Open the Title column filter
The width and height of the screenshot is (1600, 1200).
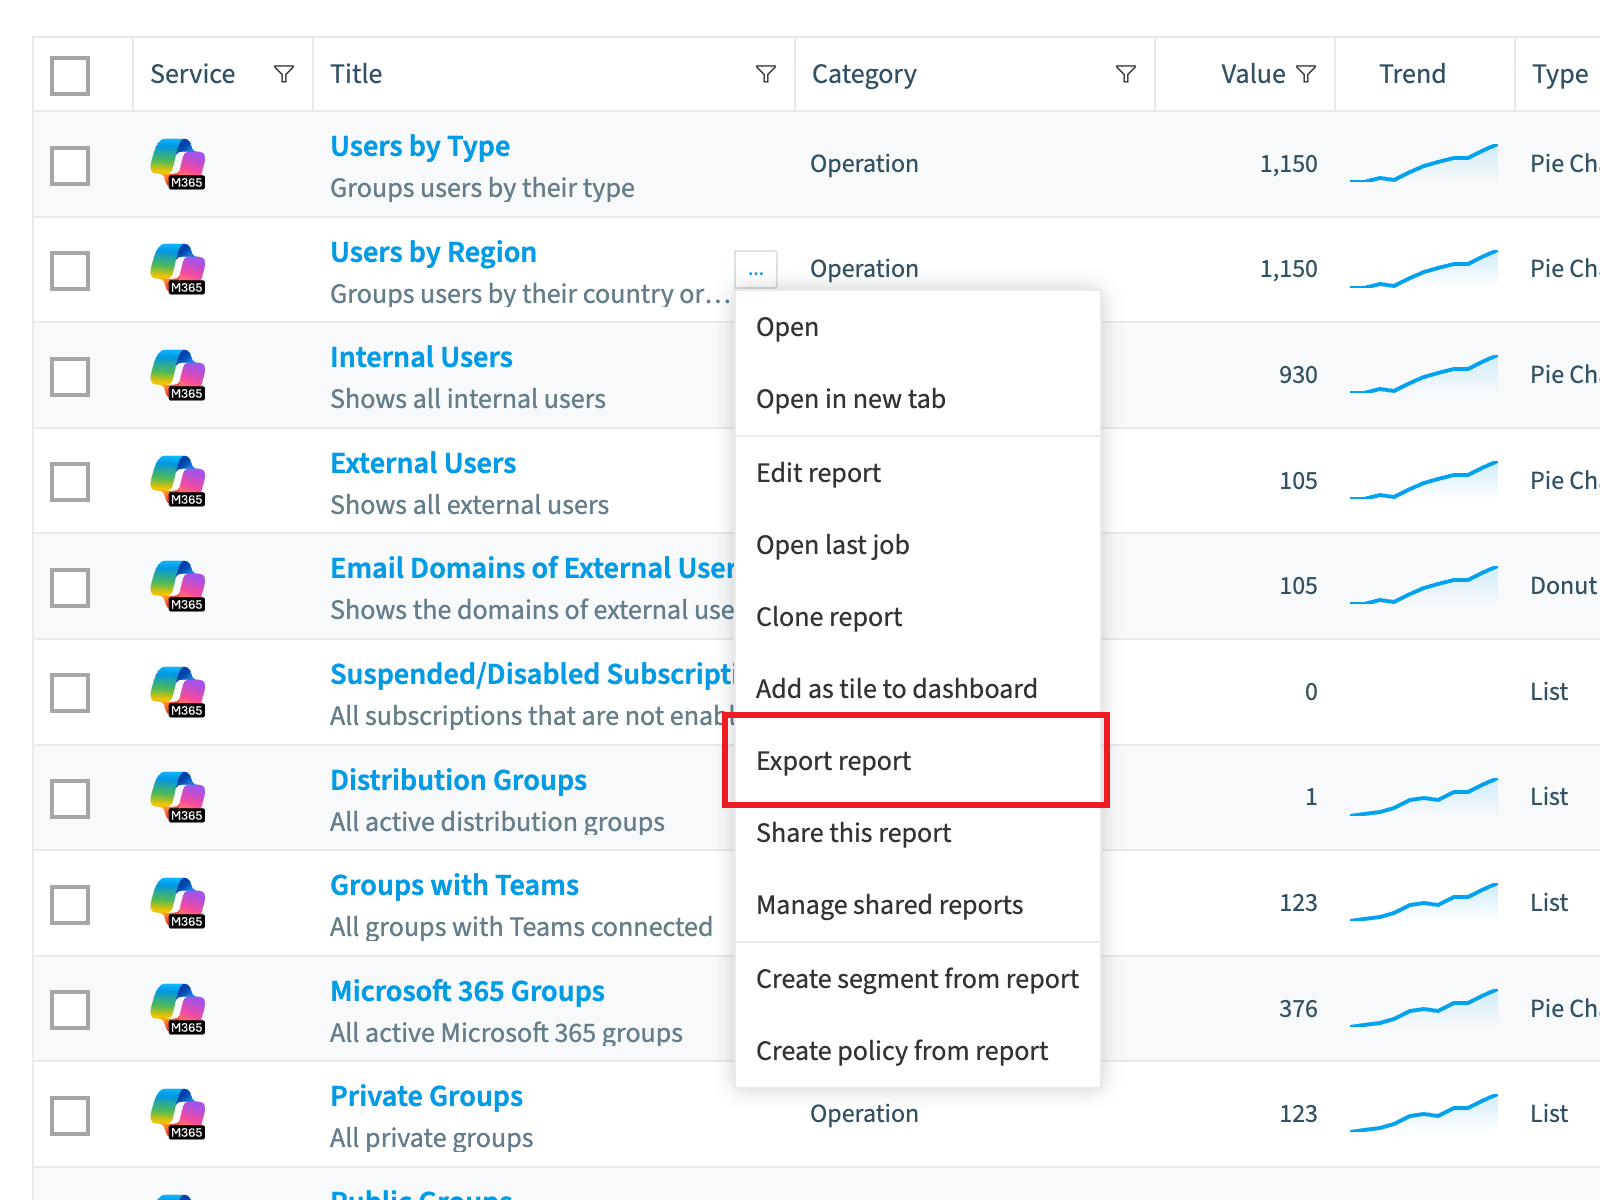click(766, 74)
